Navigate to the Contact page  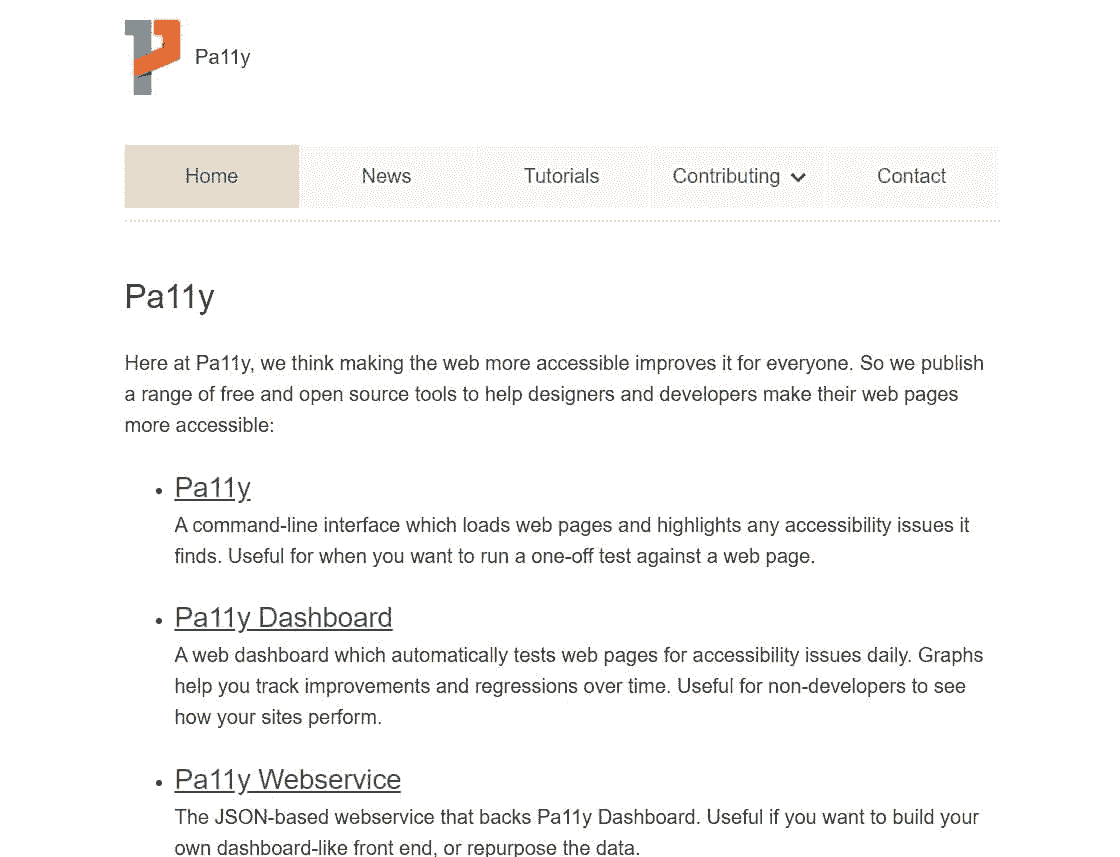(911, 176)
